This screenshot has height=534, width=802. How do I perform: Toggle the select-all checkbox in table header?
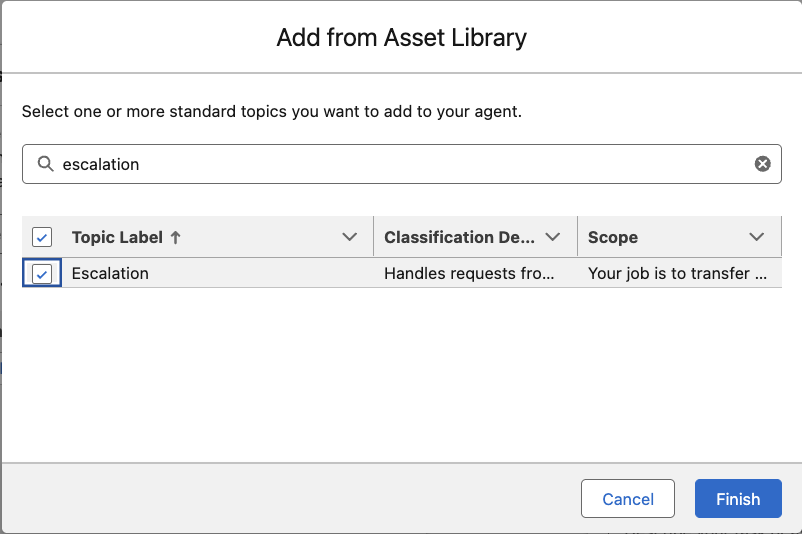pyautogui.click(x=42, y=238)
